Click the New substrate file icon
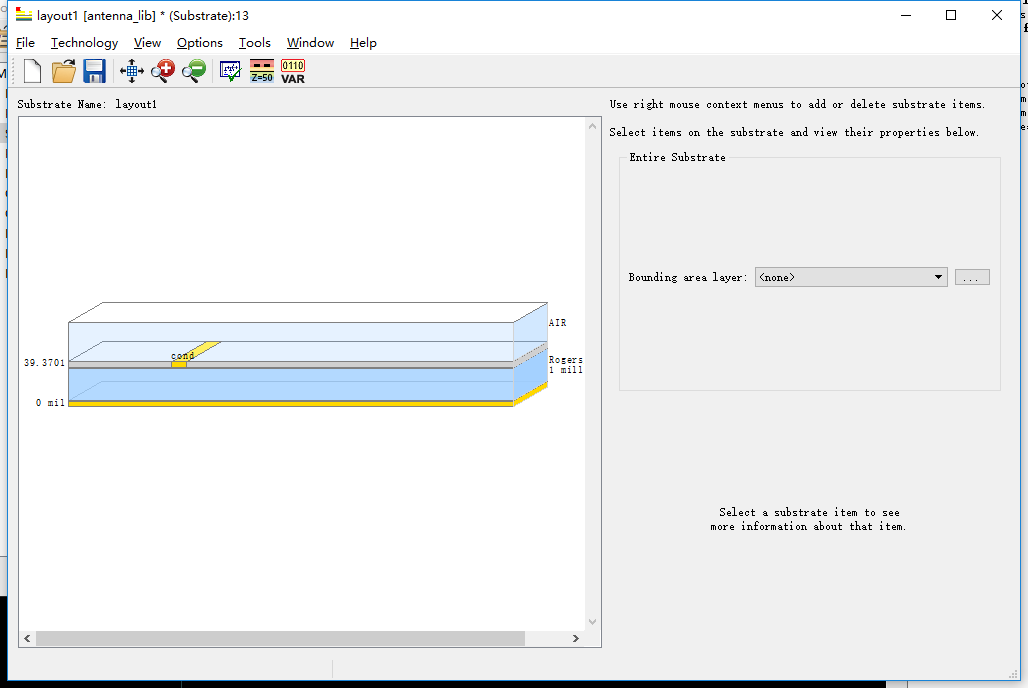This screenshot has width=1028, height=688. (32, 71)
